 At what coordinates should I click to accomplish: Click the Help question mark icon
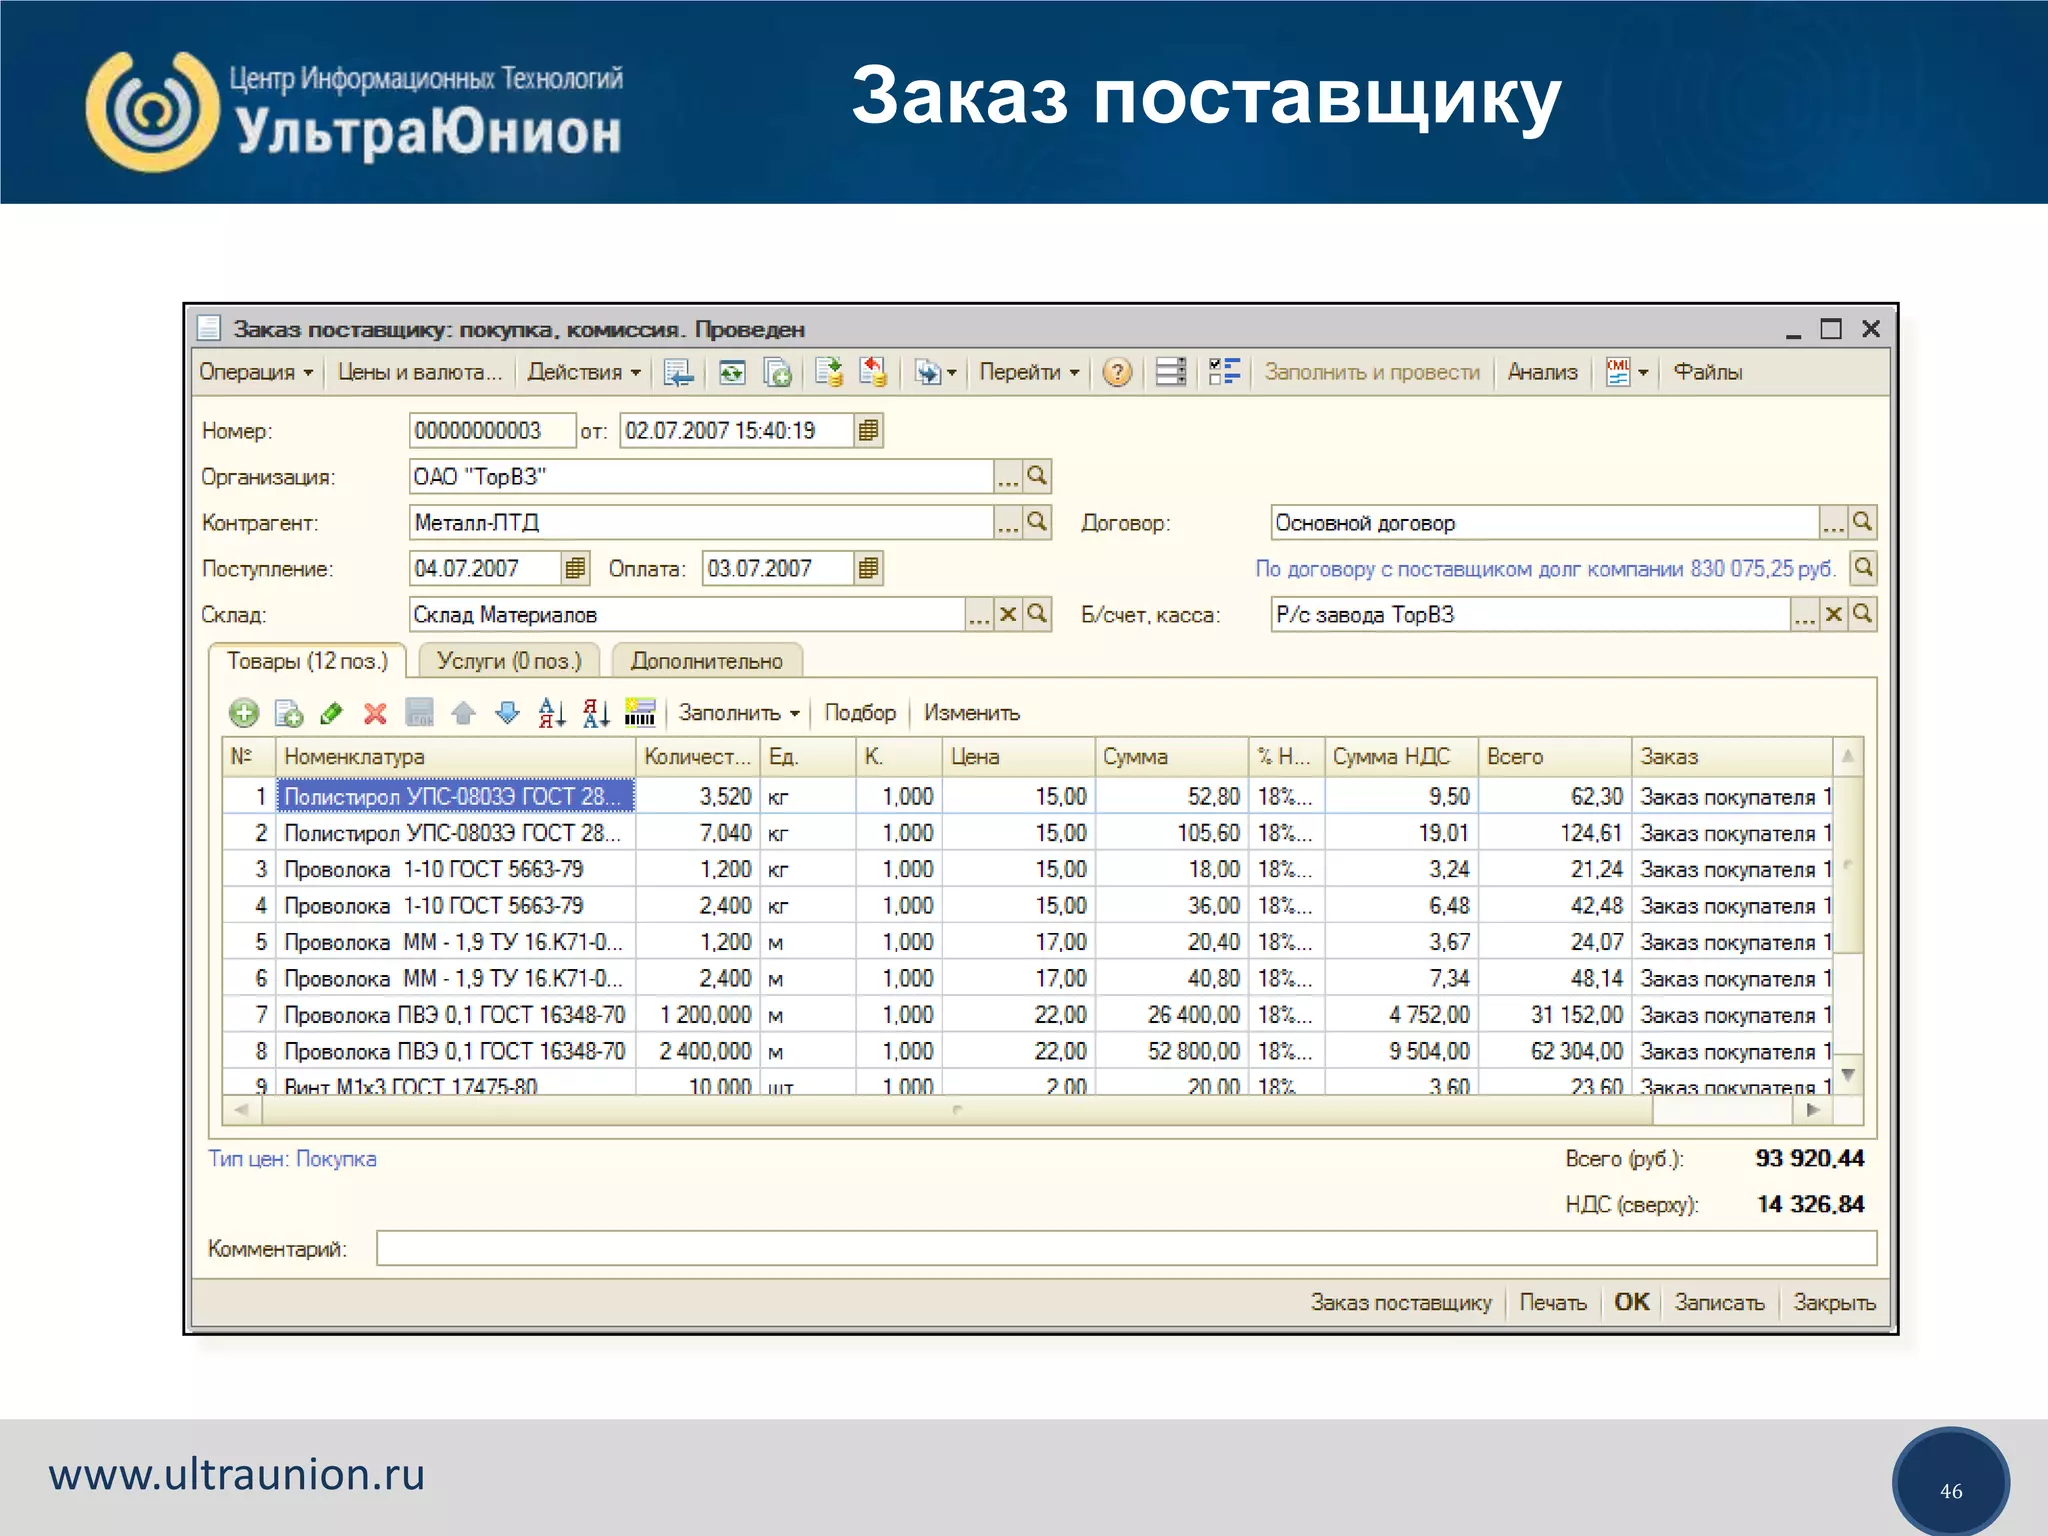pyautogui.click(x=1117, y=373)
